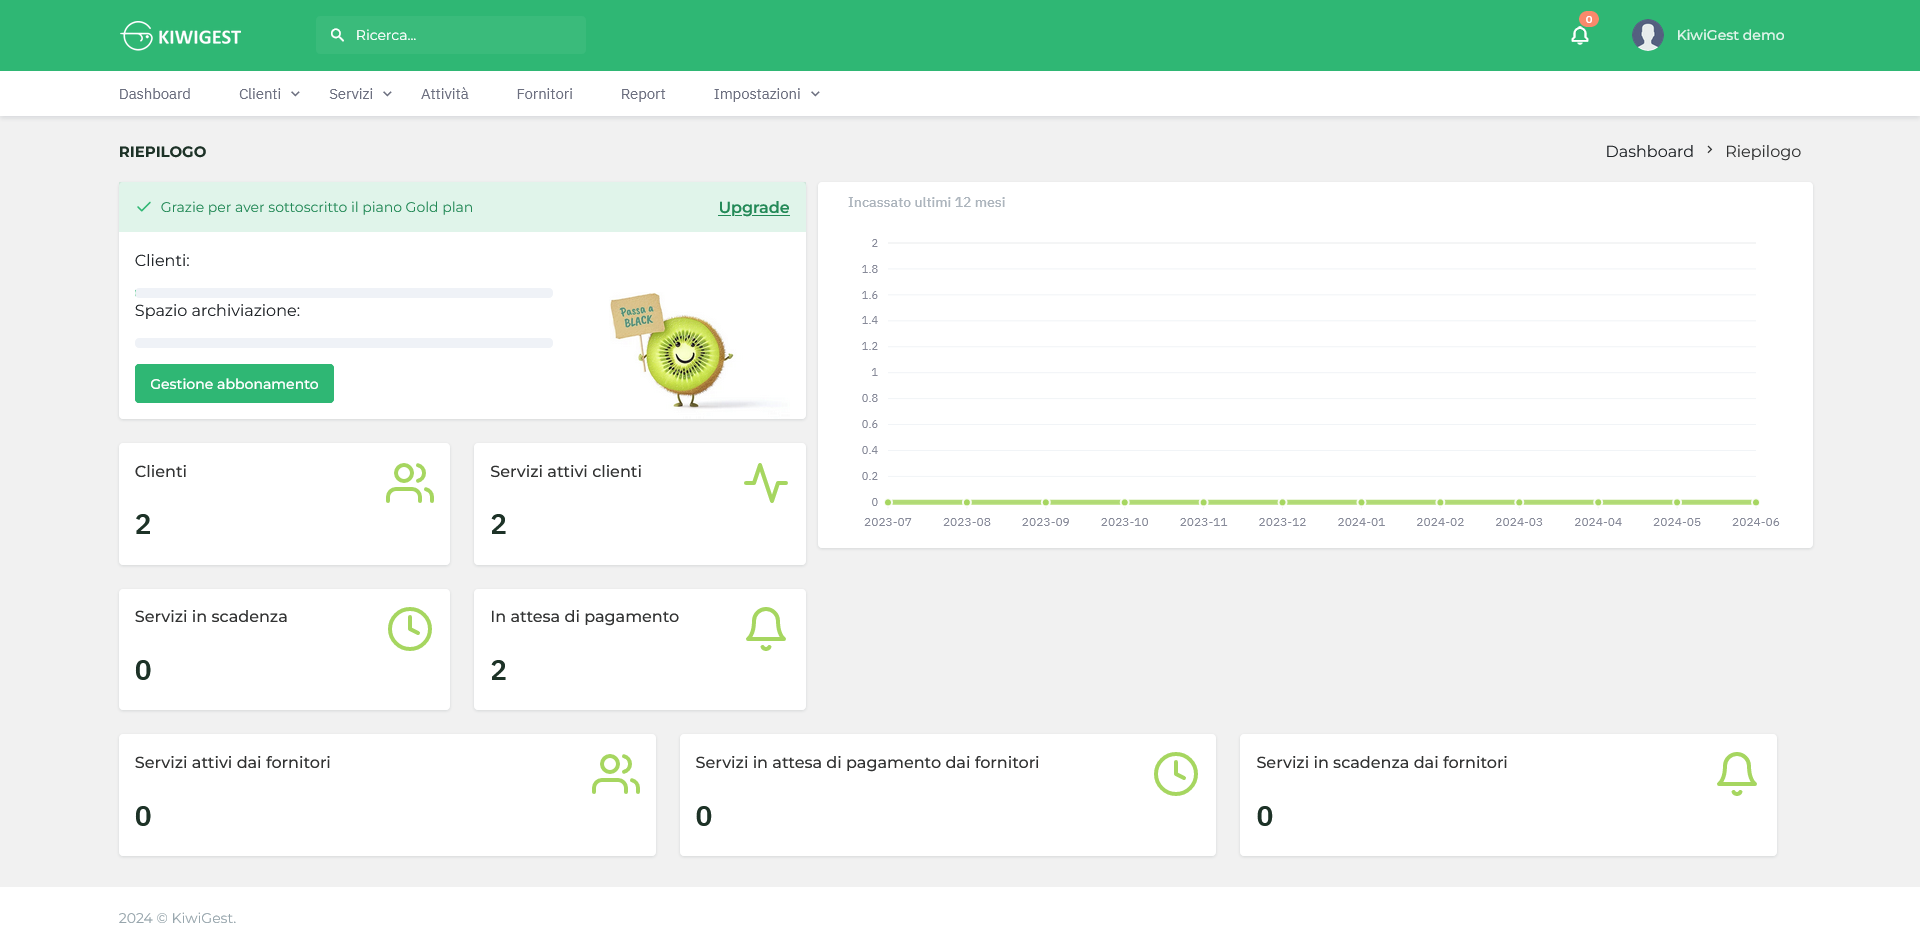Click 'Servizi in attesa di pagamento dai fornitori' title
Image resolution: width=1920 pixels, height=947 pixels.
tap(867, 763)
